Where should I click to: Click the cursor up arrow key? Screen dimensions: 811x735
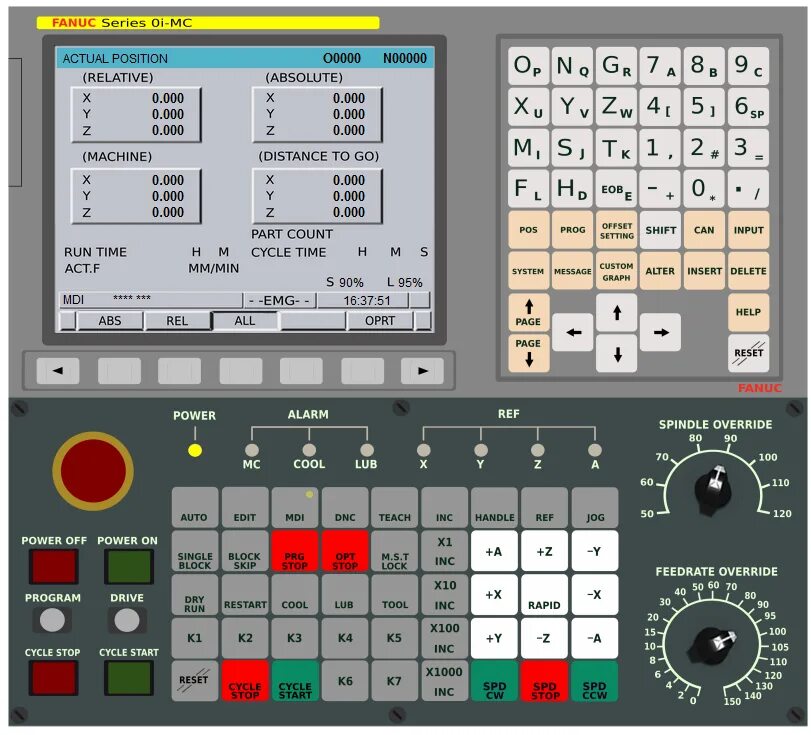(x=617, y=312)
